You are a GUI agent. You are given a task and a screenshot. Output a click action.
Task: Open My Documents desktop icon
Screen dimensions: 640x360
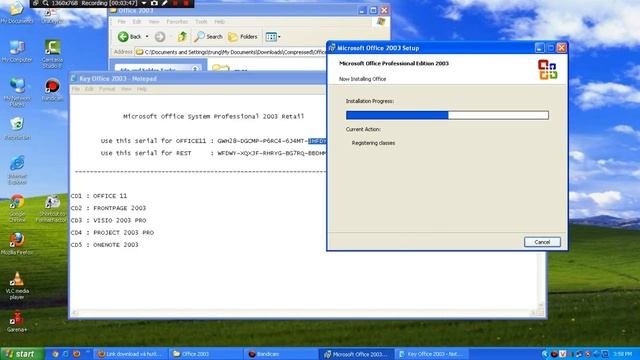(x=16, y=12)
